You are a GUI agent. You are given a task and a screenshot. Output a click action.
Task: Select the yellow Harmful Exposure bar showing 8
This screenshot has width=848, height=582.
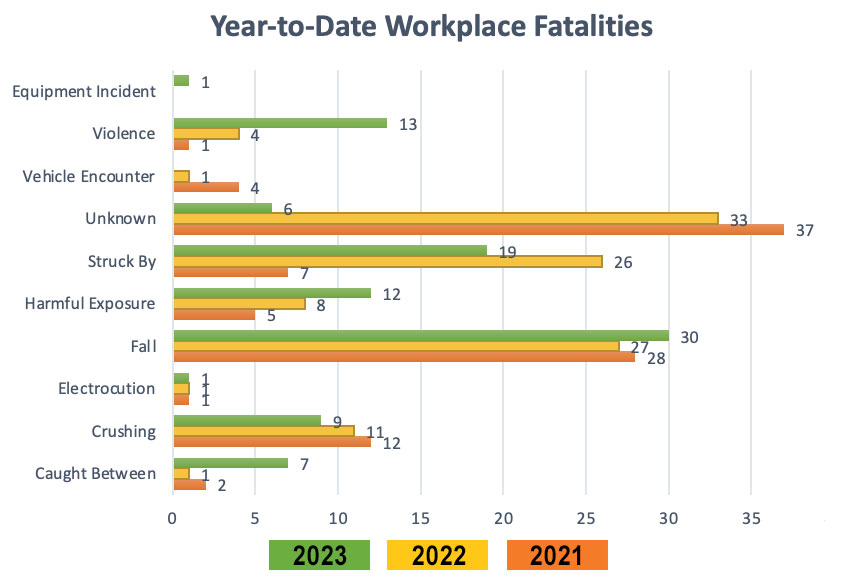pyautogui.click(x=240, y=304)
